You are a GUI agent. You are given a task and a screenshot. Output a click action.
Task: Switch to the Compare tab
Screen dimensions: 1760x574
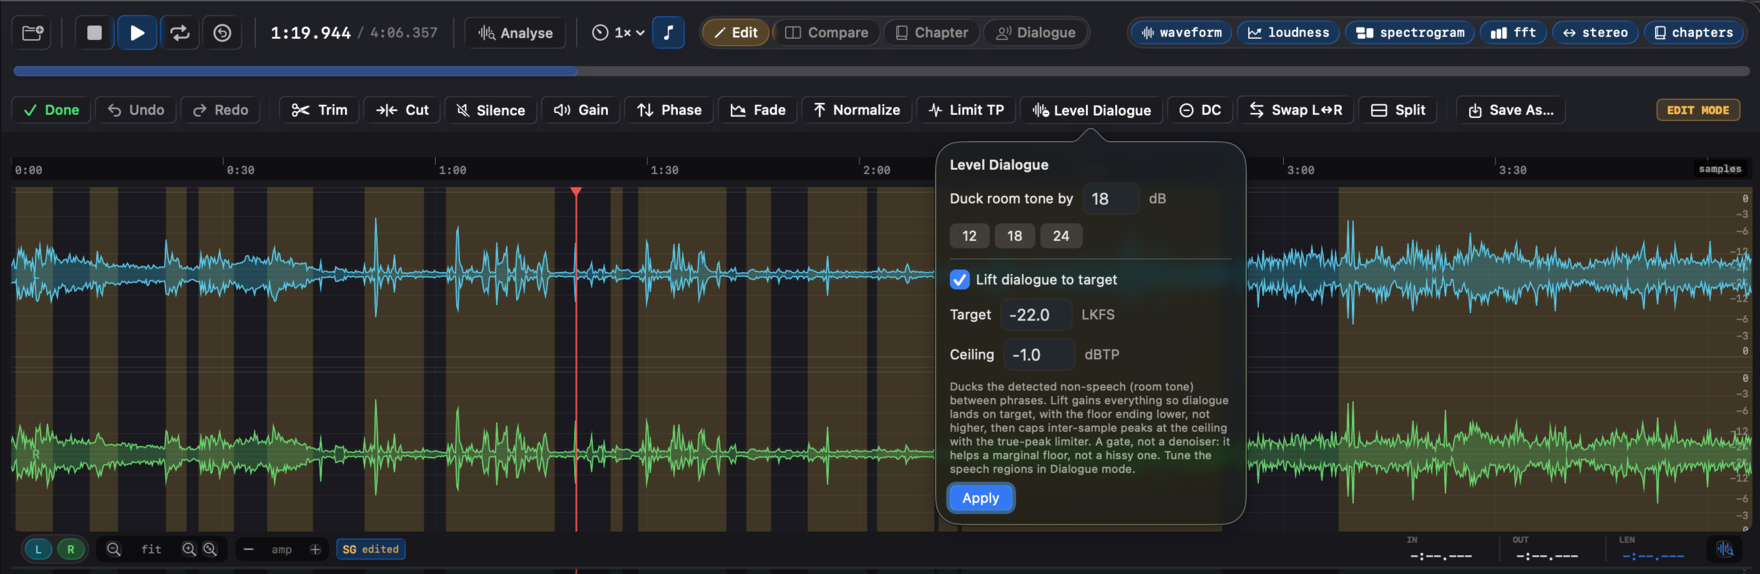(x=826, y=33)
